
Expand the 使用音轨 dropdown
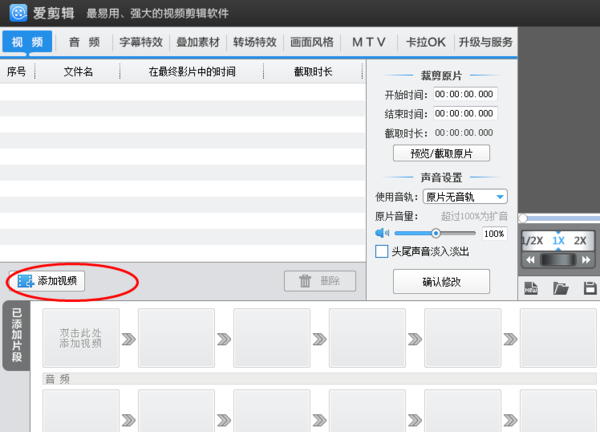click(465, 197)
